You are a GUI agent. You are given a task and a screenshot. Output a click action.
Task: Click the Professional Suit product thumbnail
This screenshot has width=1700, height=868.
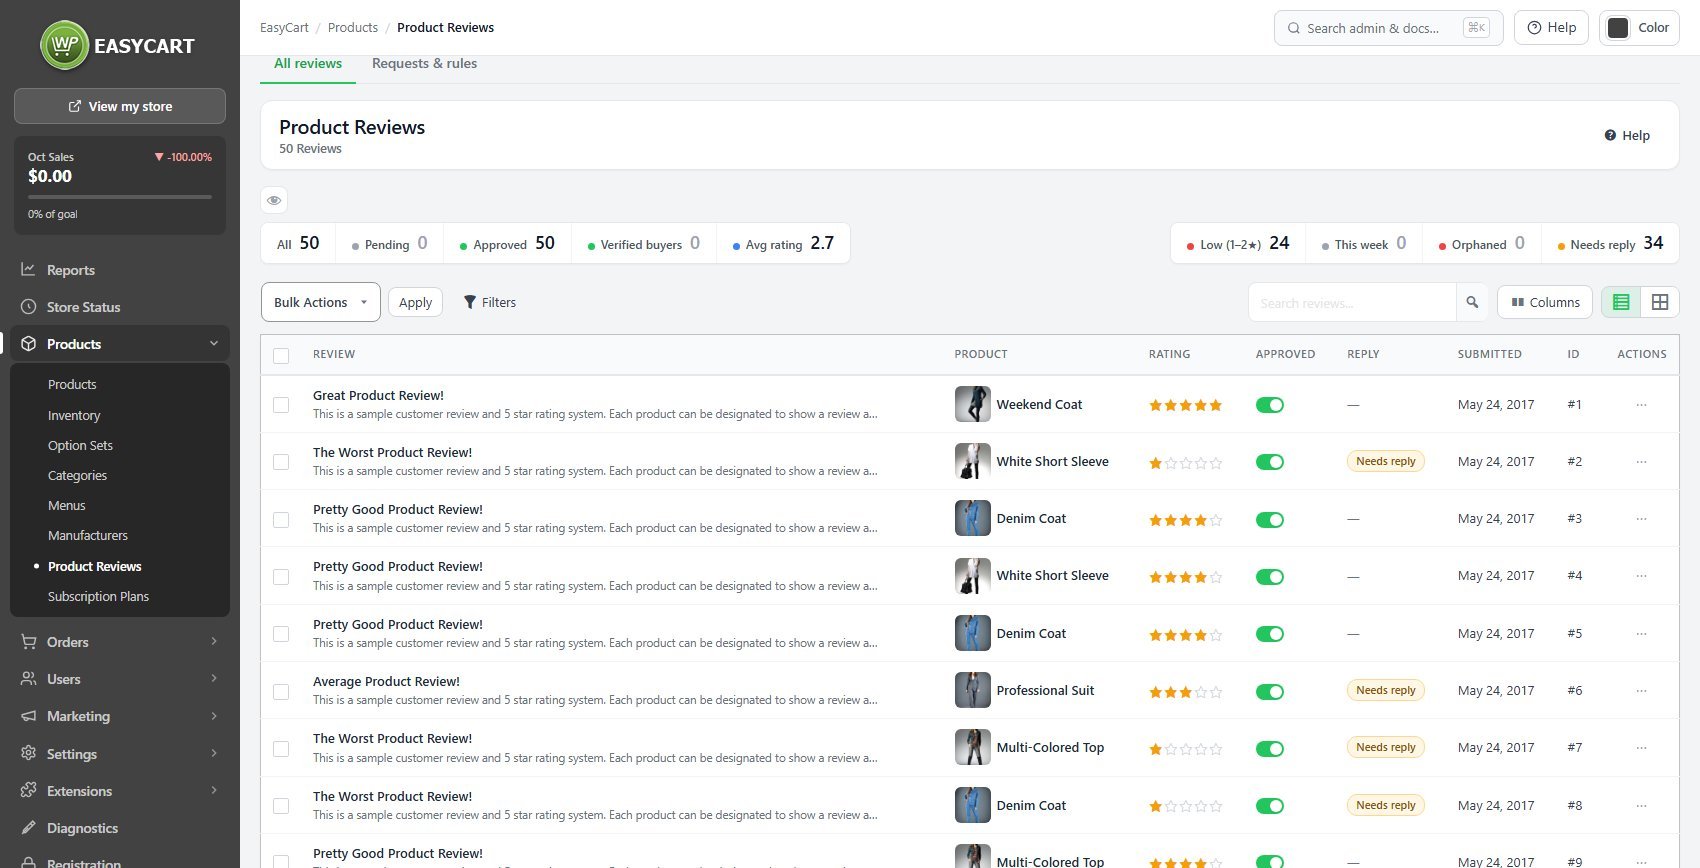pos(972,690)
